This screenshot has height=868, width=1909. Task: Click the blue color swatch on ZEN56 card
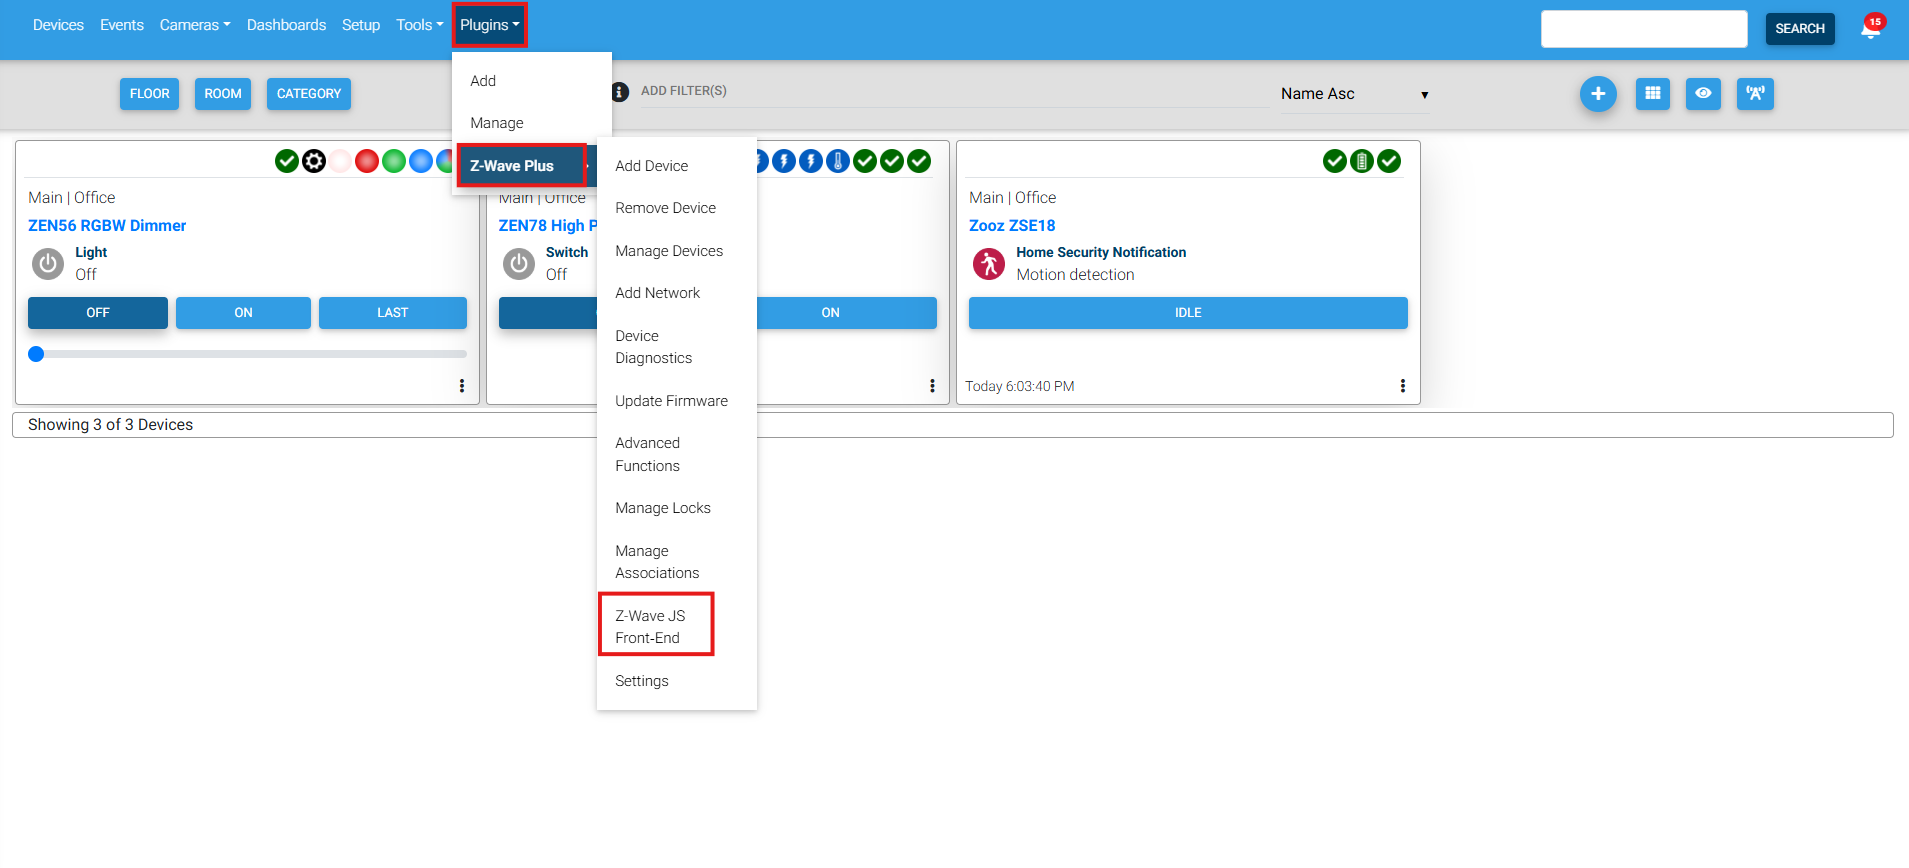[421, 161]
